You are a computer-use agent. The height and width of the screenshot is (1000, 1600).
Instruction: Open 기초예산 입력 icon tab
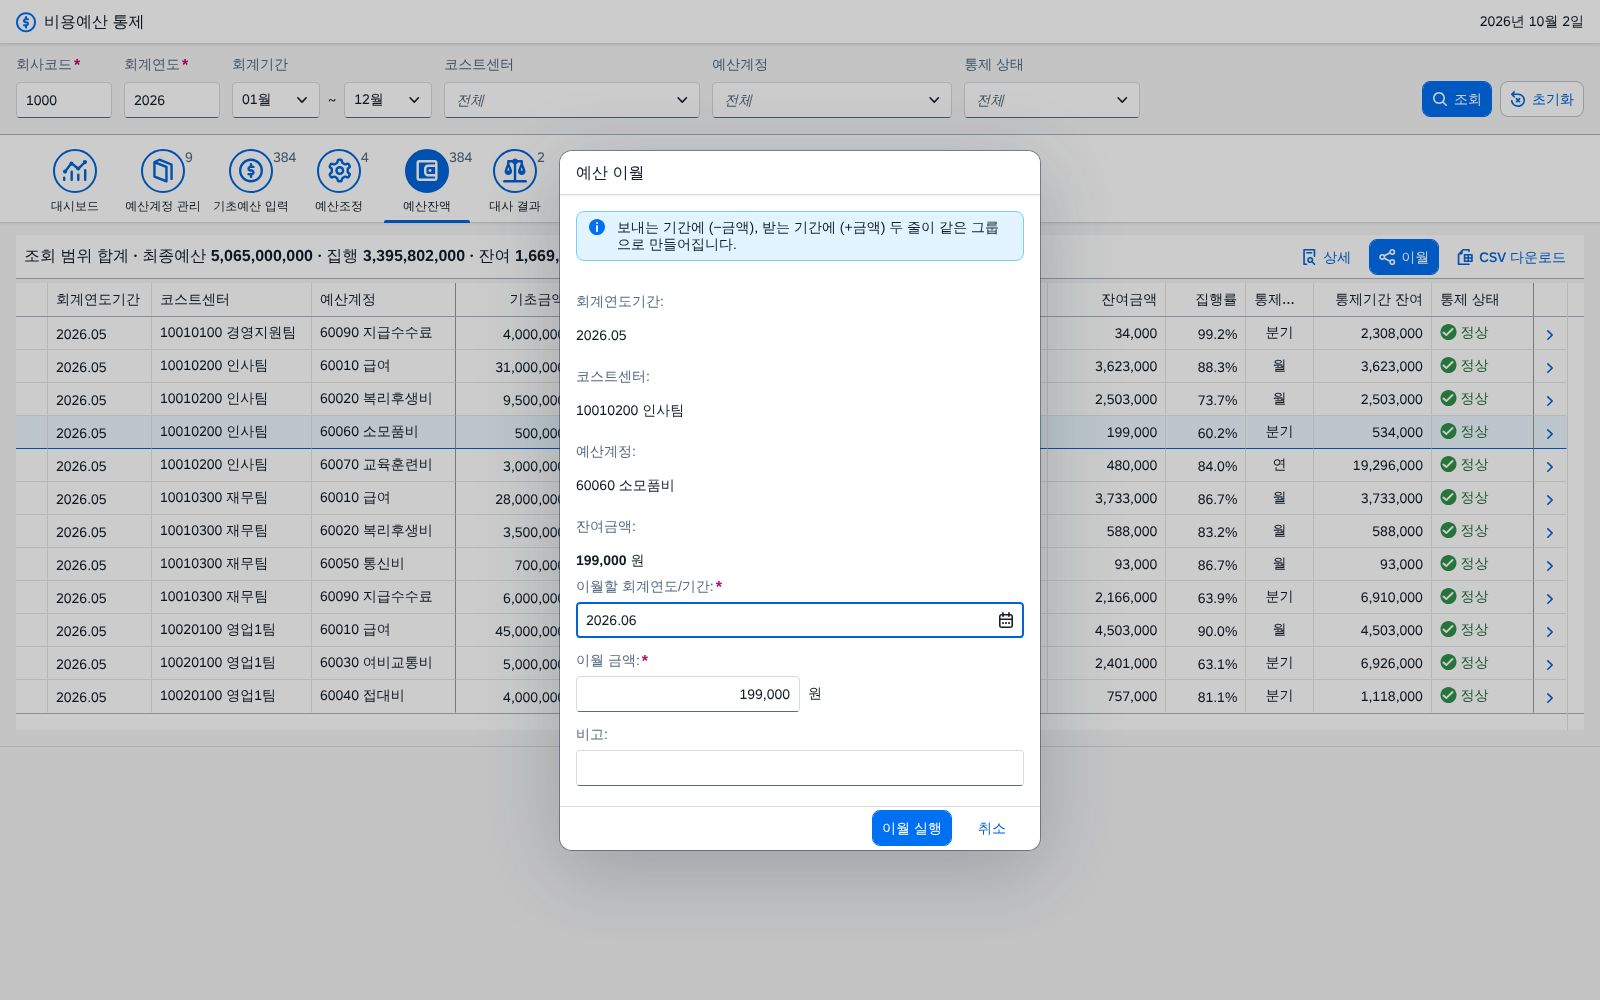click(251, 172)
